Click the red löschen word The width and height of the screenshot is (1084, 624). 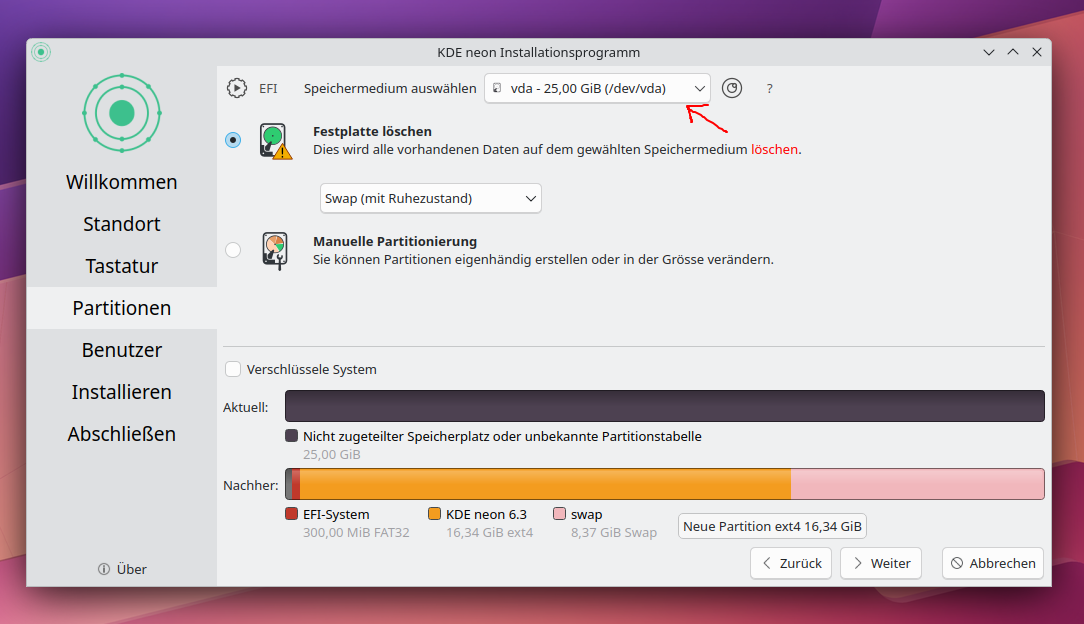774,149
